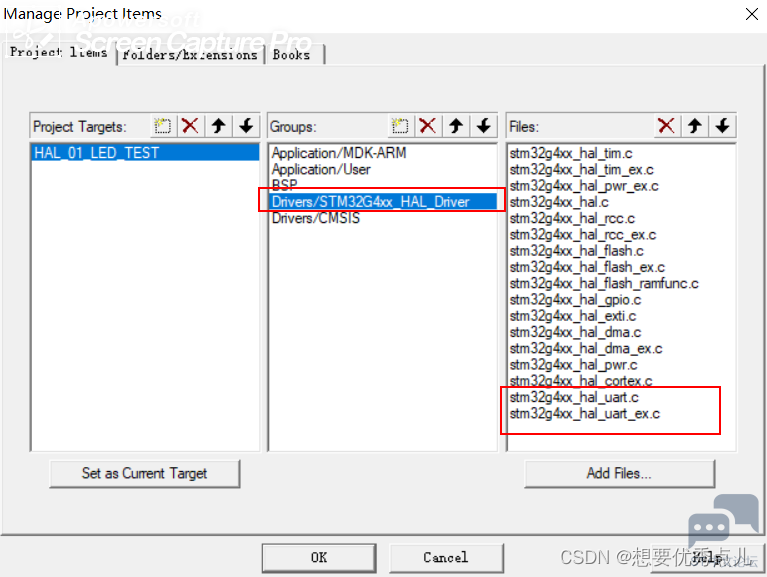Click the Help button
The height and width of the screenshot is (577, 767).
click(707, 557)
